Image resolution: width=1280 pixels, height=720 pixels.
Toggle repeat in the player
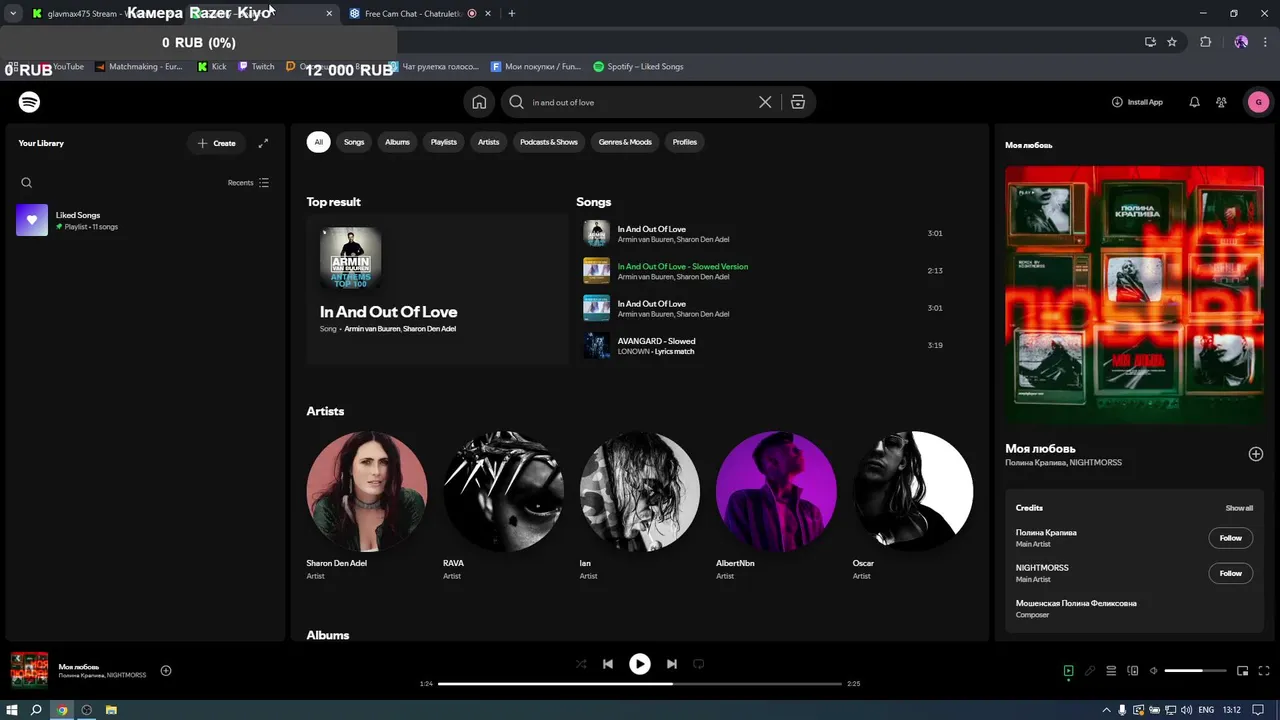point(699,664)
